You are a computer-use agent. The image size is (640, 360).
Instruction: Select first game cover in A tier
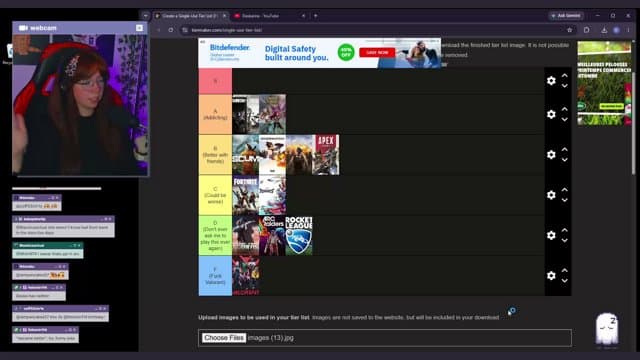click(246, 114)
